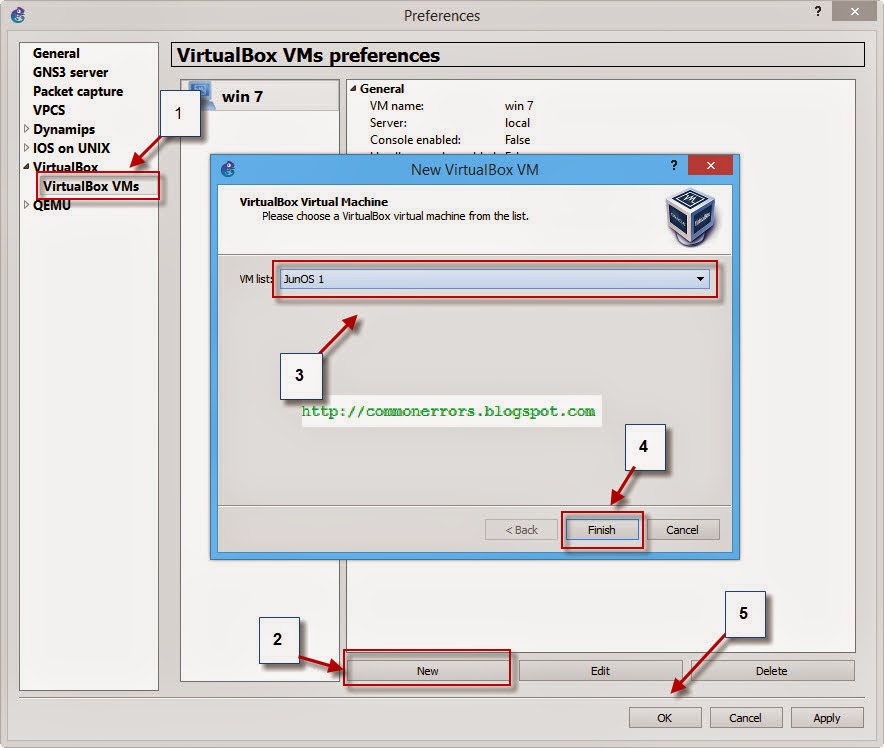Screen dimensions: 884x748
Task: Click the VM list dropdown arrow
Action: point(700,279)
